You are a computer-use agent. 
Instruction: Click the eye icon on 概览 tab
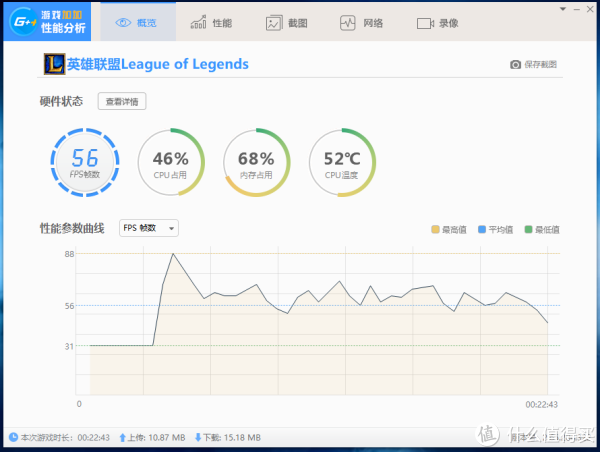[123, 23]
